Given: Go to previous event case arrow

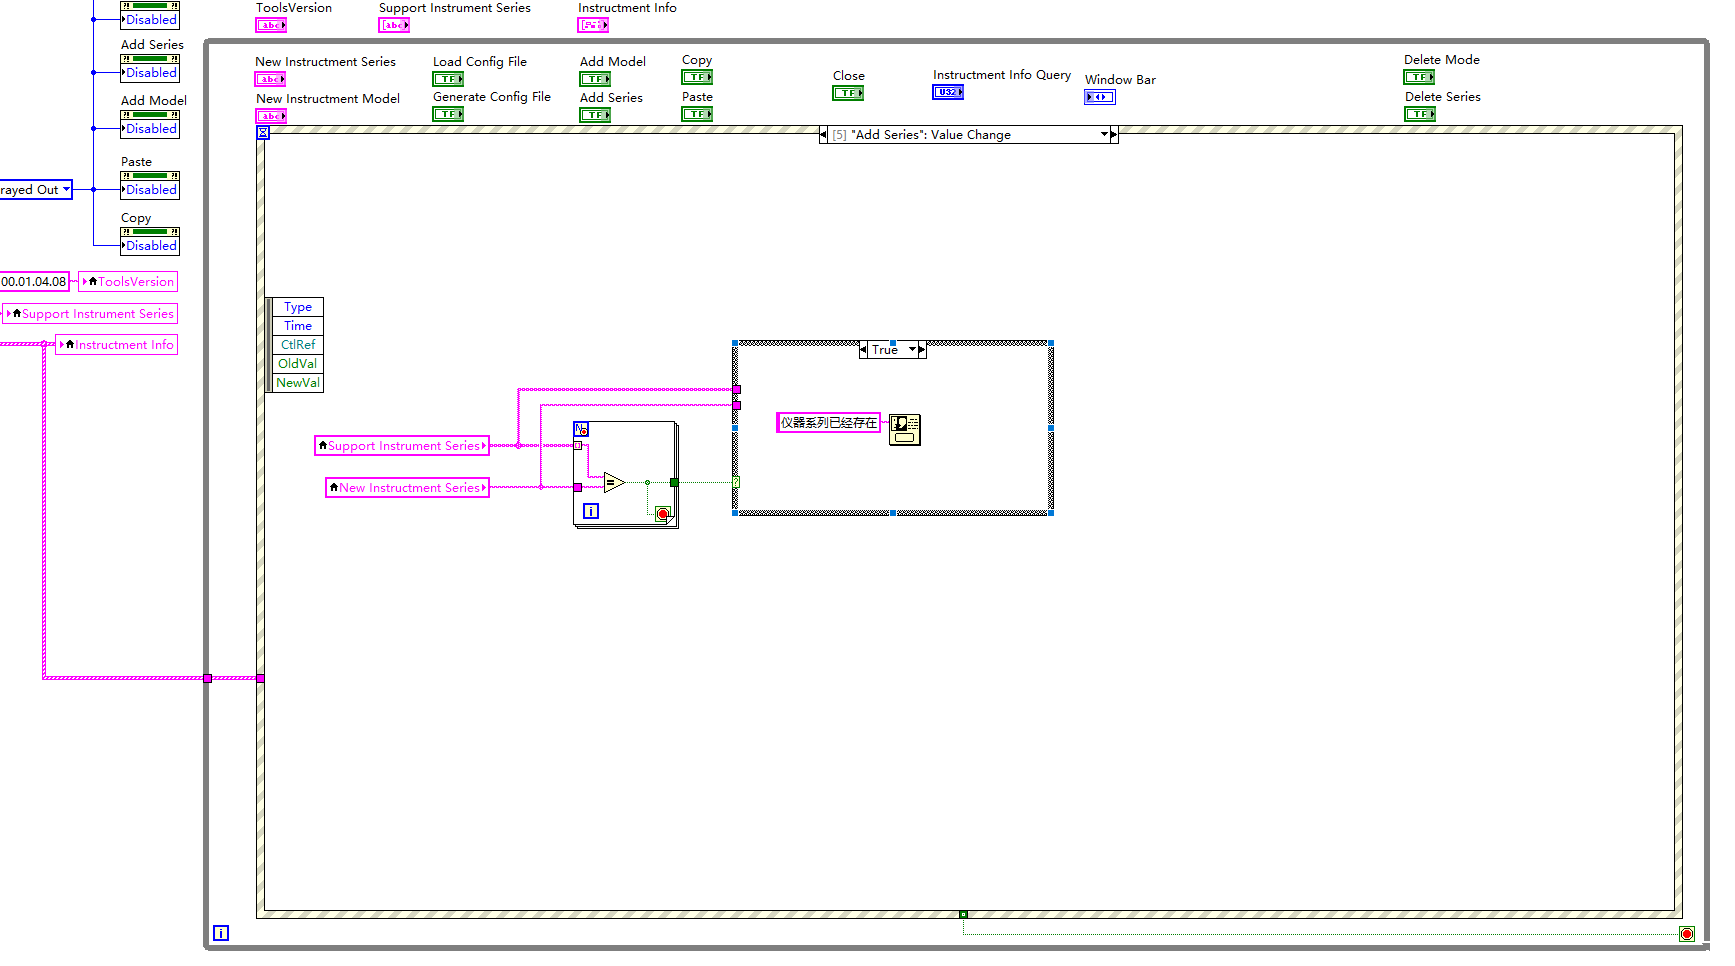Looking at the screenshot, I should pyautogui.click(x=824, y=135).
